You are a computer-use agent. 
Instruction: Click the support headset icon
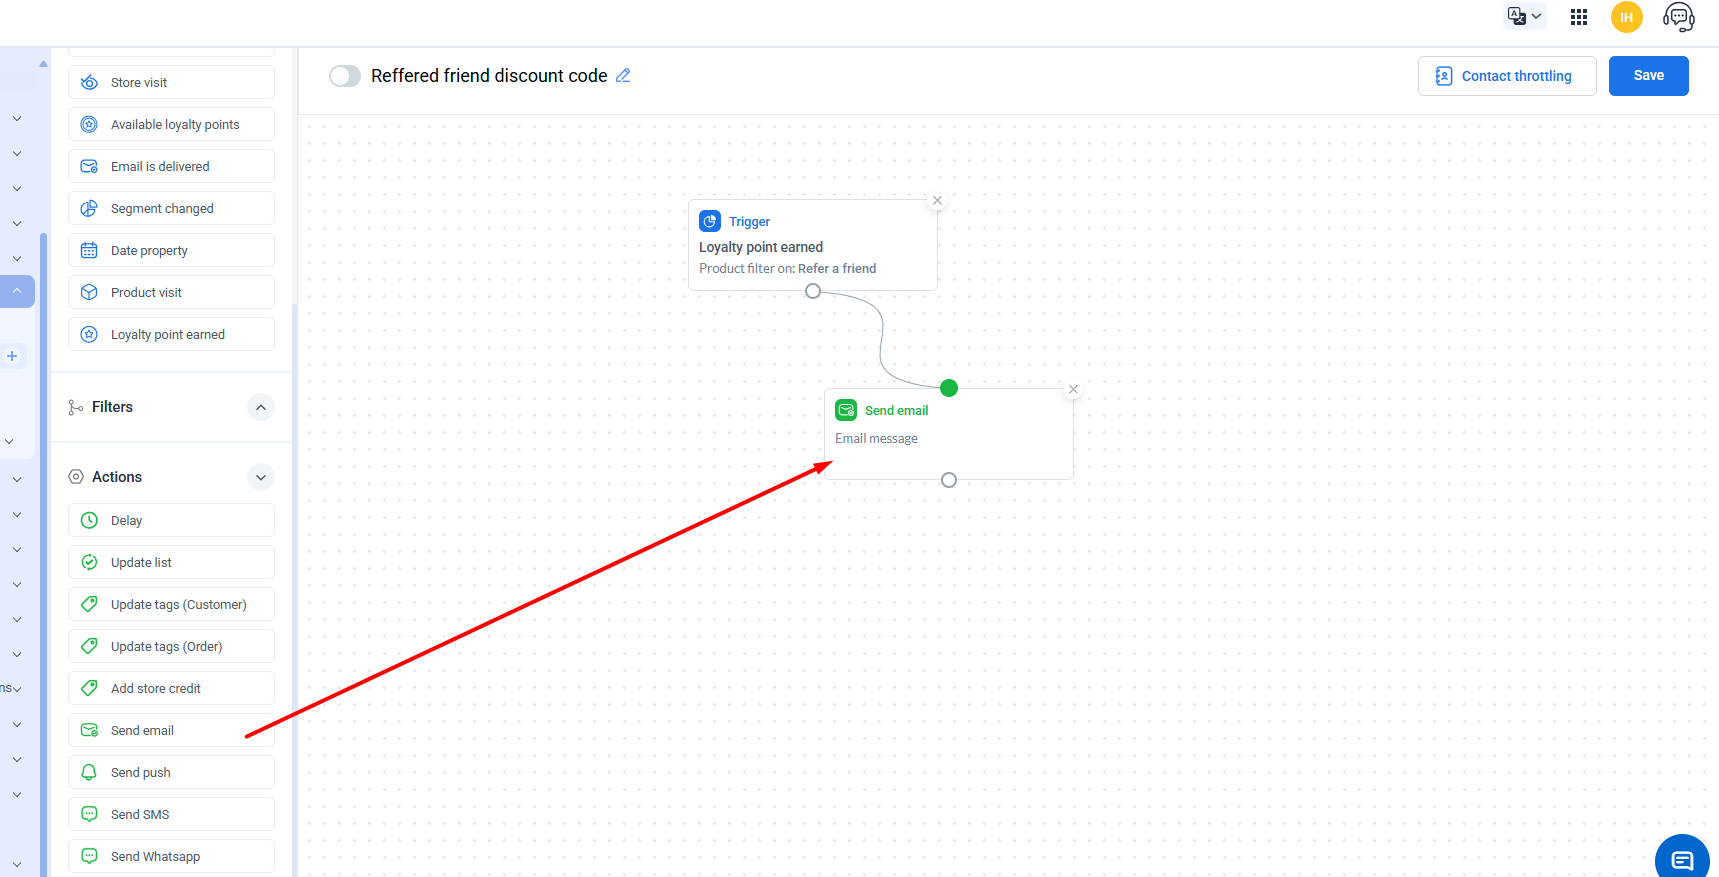pos(1678,17)
